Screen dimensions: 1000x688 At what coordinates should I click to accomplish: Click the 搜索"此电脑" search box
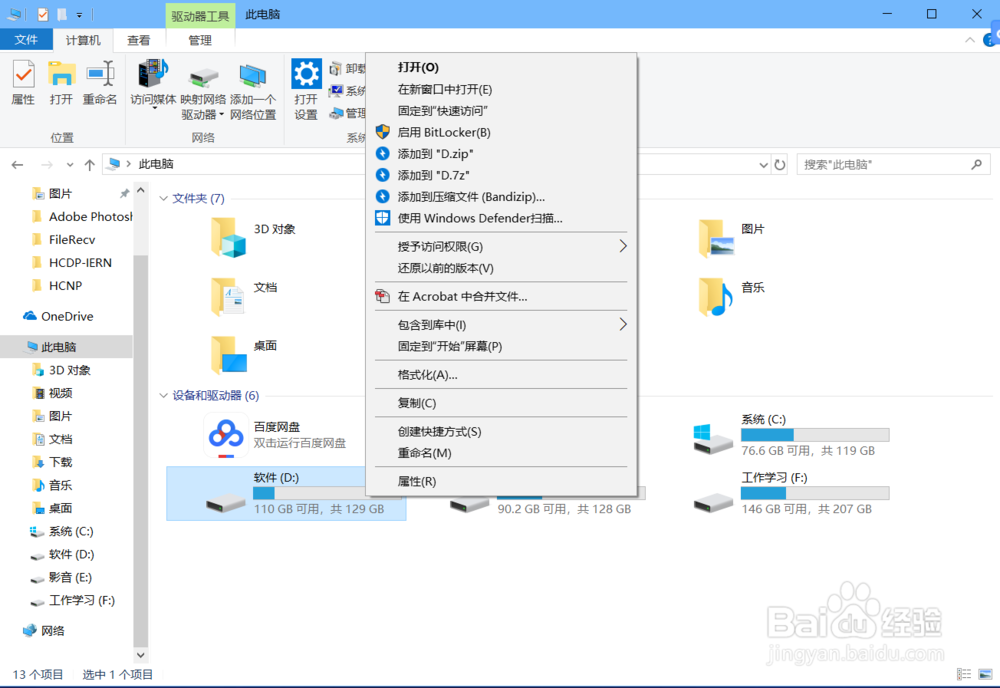(880, 163)
